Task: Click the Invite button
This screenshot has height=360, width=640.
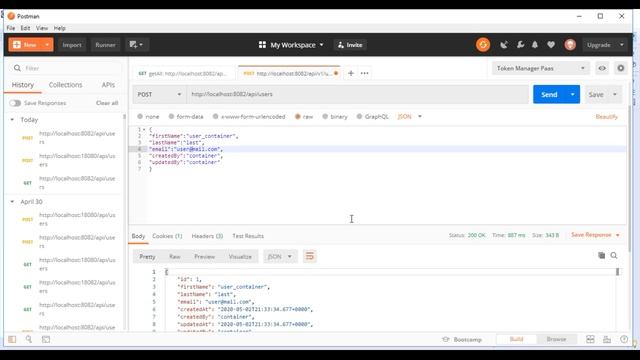Action: coord(350,45)
